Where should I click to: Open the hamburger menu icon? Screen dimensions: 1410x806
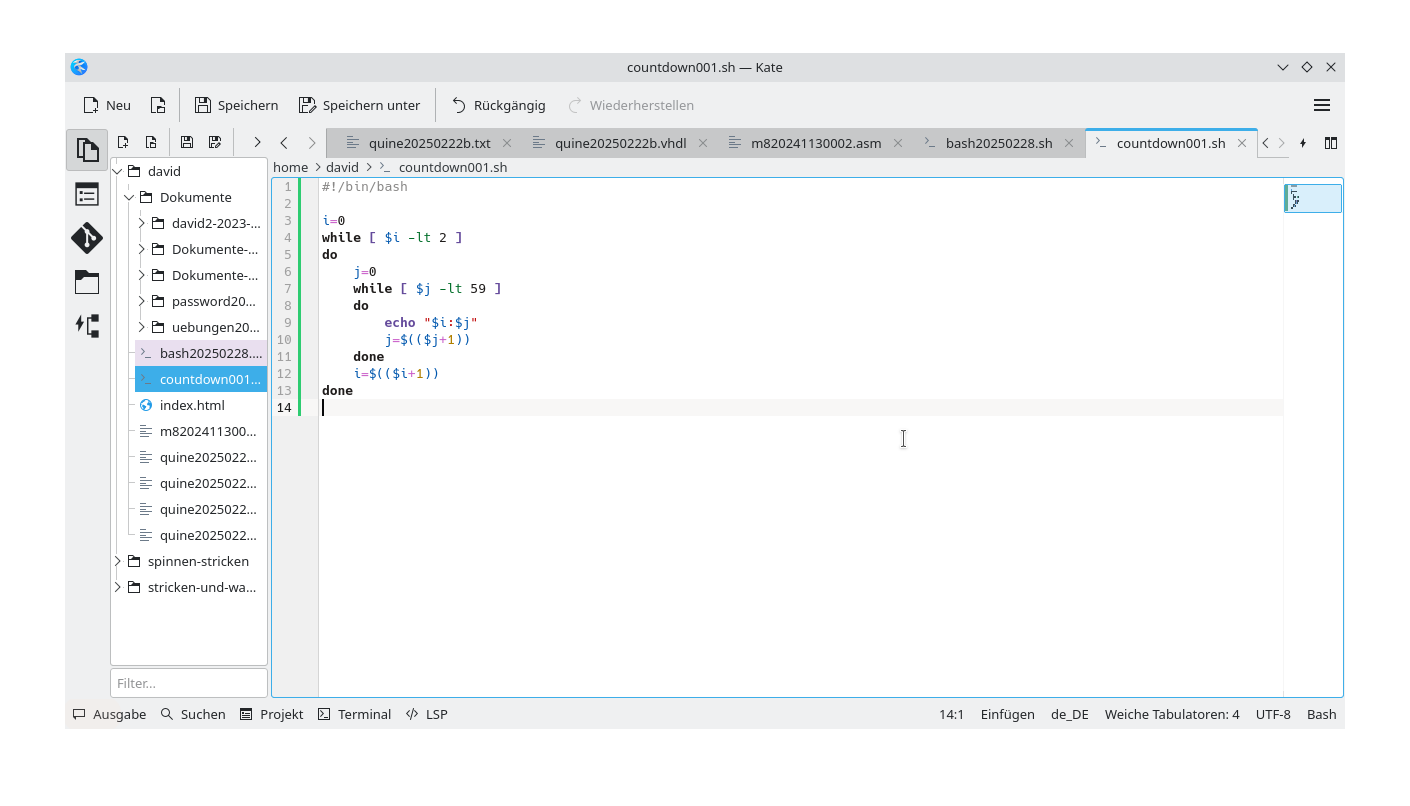pyautogui.click(x=1321, y=105)
